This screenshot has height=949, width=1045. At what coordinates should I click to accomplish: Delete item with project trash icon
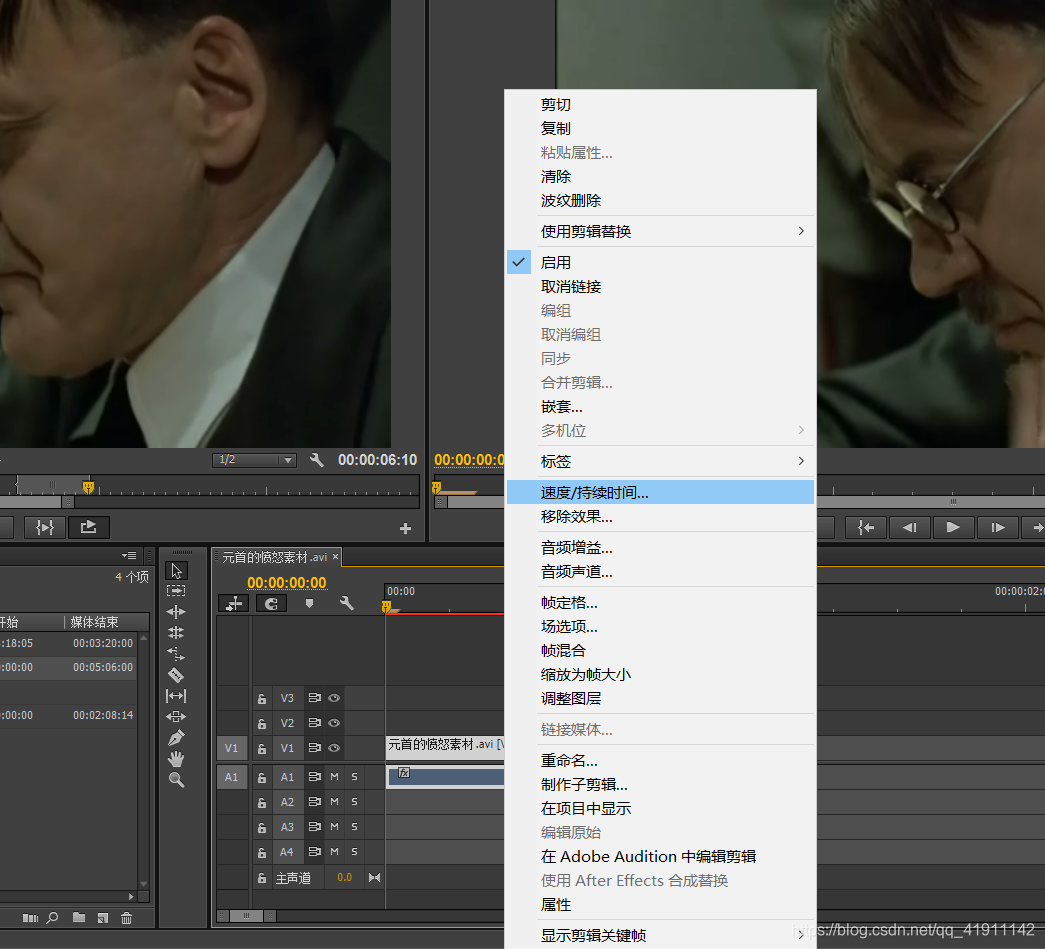pos(127,918)
